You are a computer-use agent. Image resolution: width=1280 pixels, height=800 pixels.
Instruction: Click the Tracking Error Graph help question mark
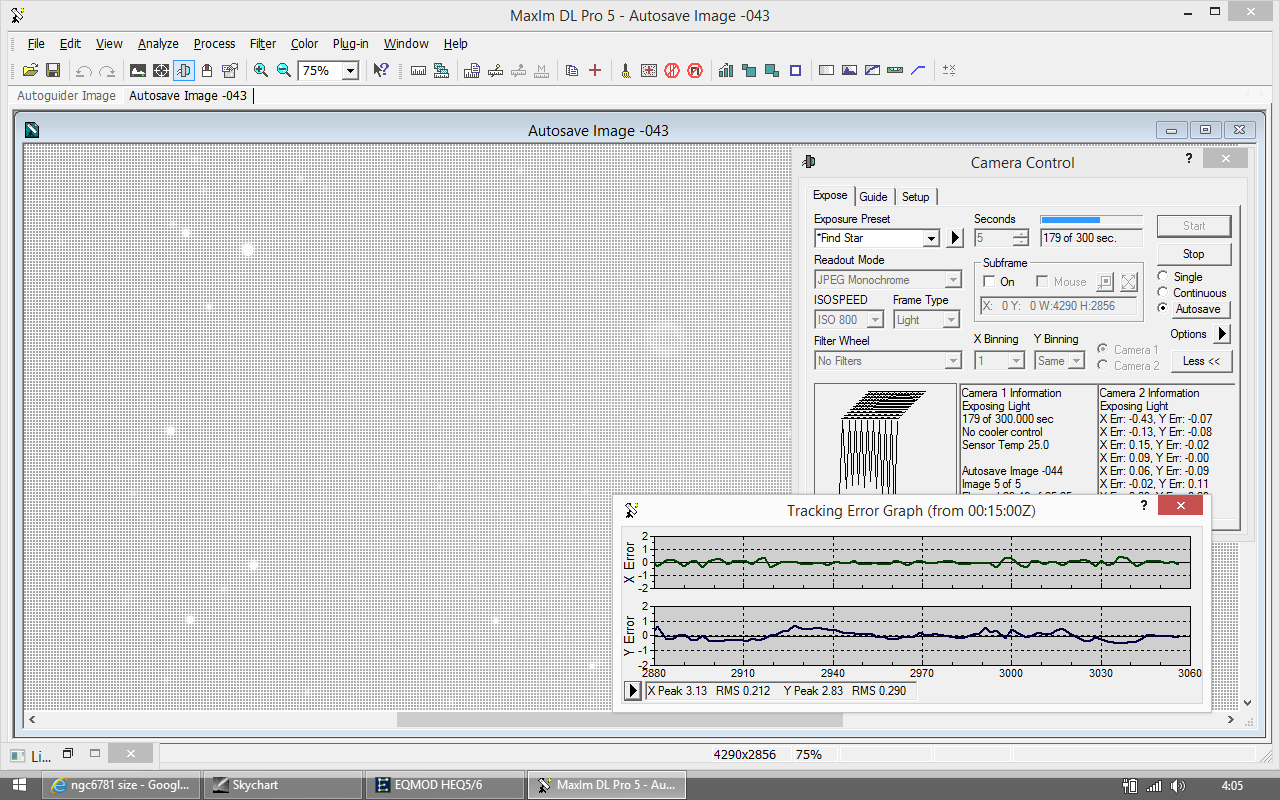click(1144, 506)
